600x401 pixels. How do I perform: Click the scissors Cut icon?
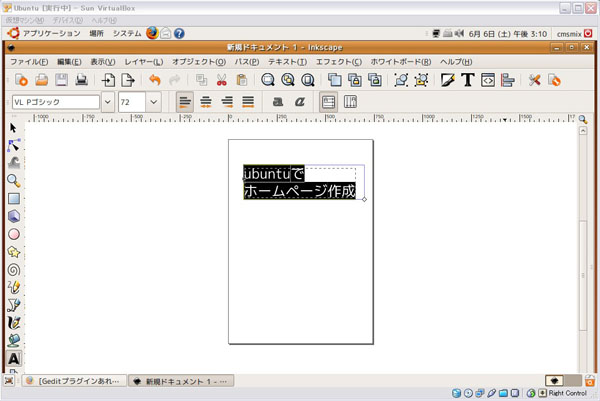pyautogui.click(x=221, y=80)
